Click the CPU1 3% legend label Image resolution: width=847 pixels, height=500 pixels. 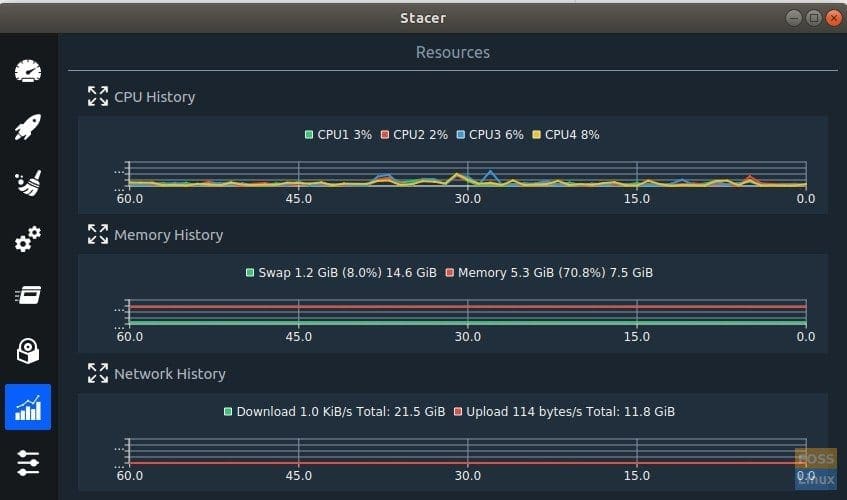click(x=345, y=134)
